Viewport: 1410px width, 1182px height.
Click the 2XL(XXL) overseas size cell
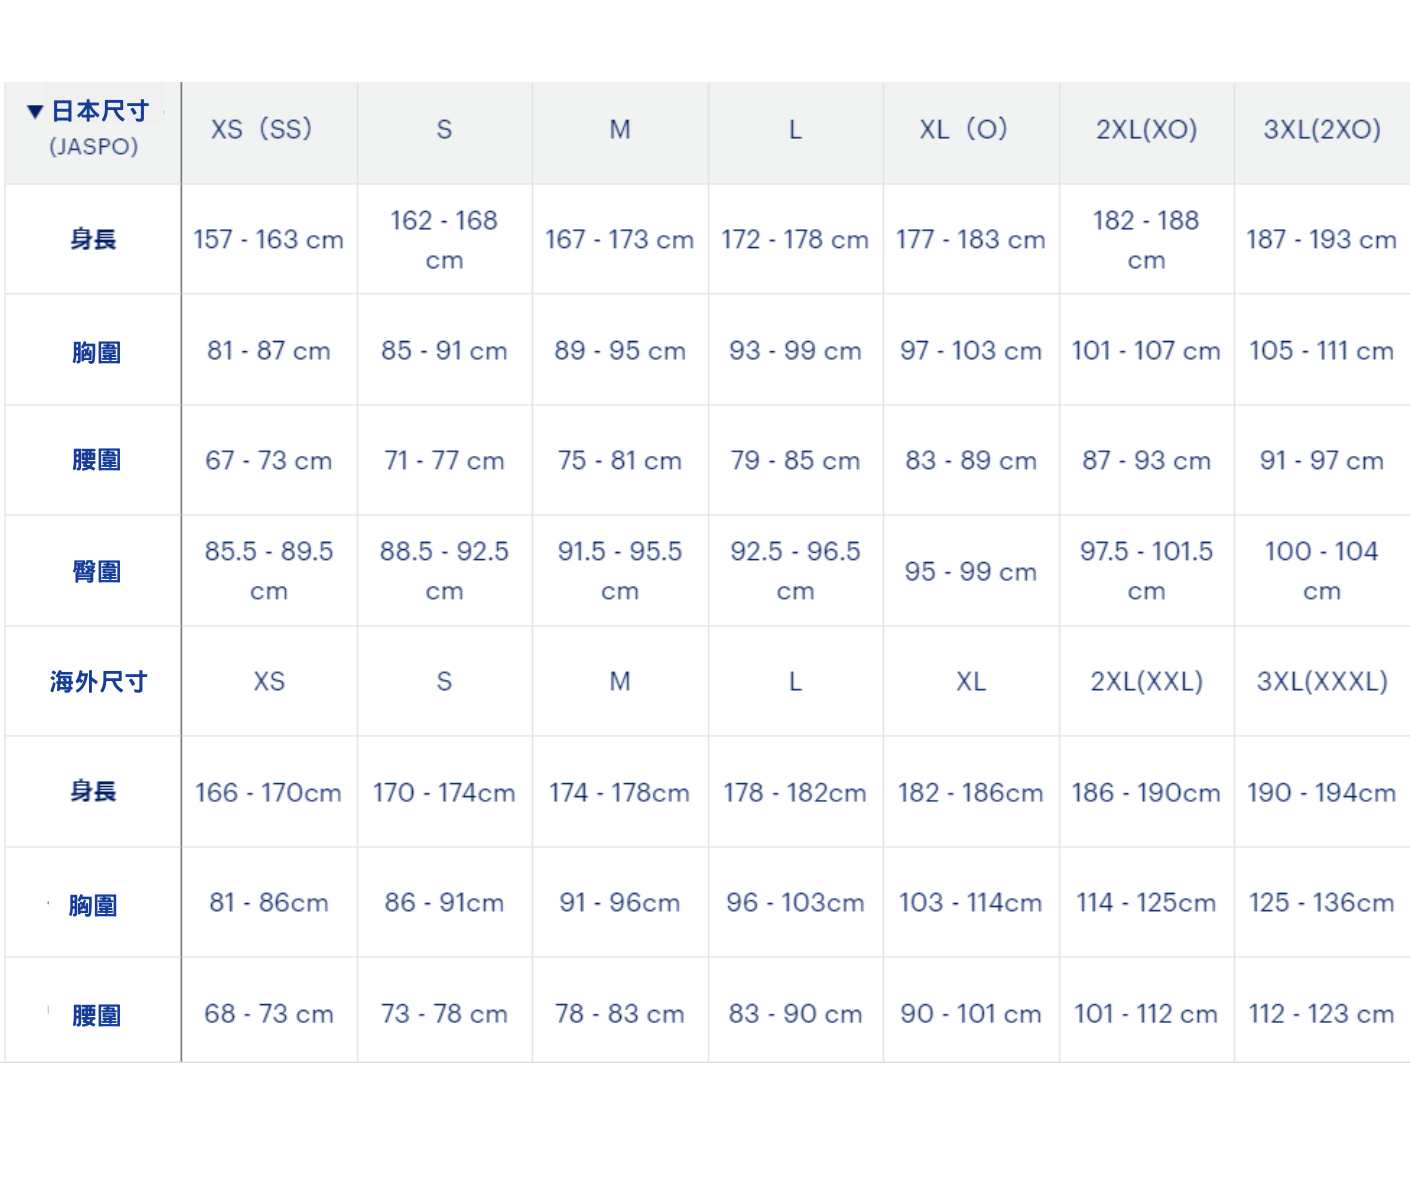point(1146,682)
